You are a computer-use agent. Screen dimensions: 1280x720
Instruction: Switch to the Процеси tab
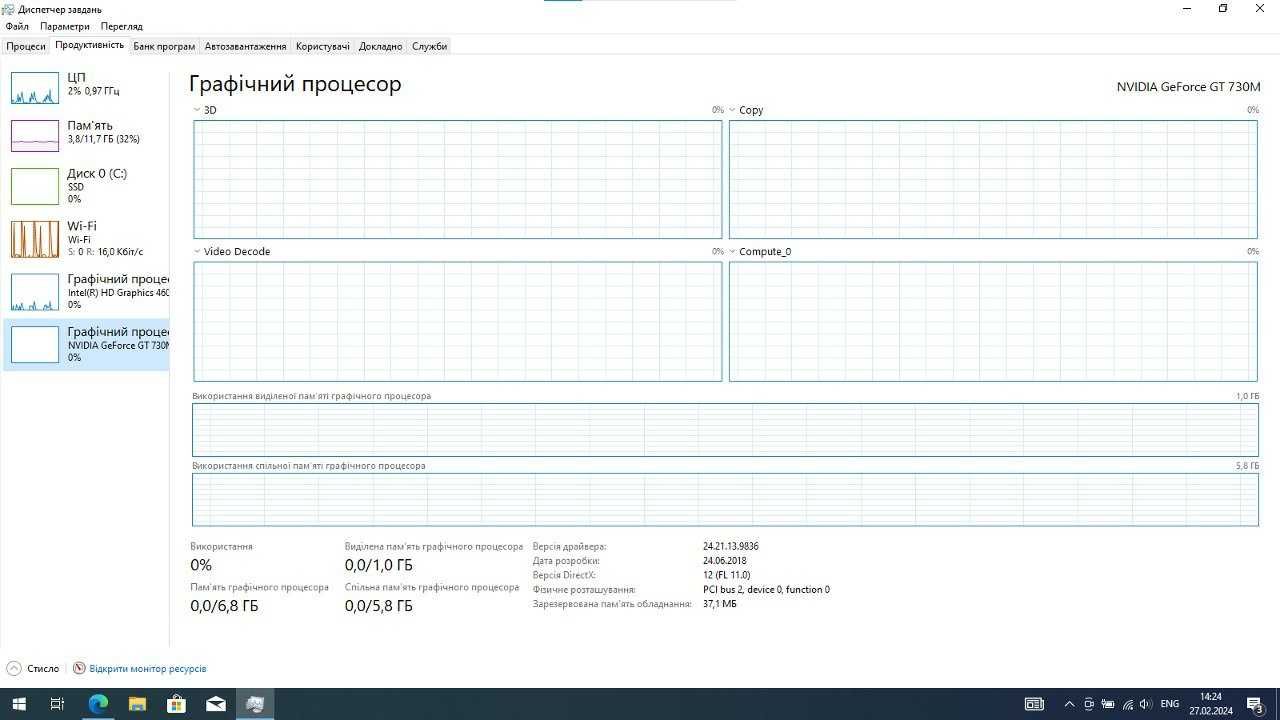point(26,46)
